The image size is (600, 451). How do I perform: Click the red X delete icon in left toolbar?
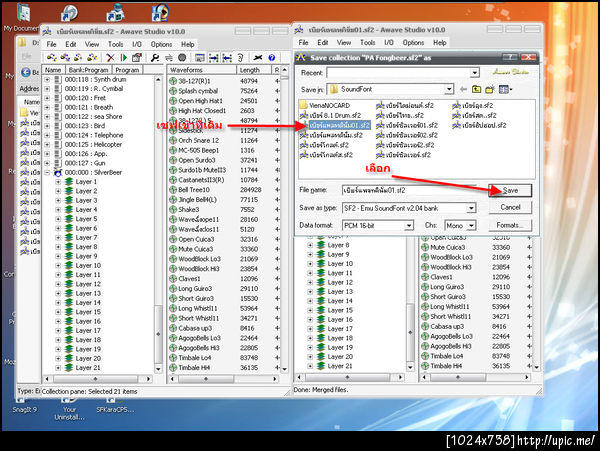(110, 58)
